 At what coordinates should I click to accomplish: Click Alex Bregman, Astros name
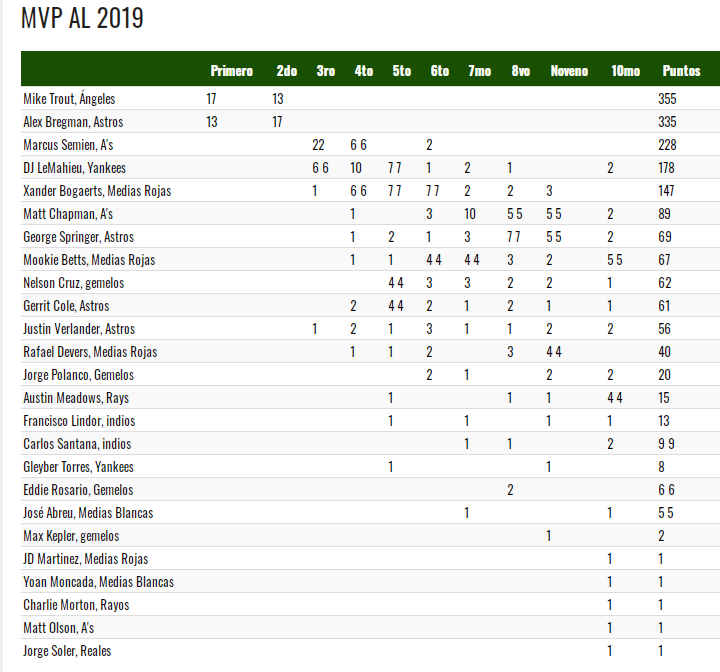point(73,122)
